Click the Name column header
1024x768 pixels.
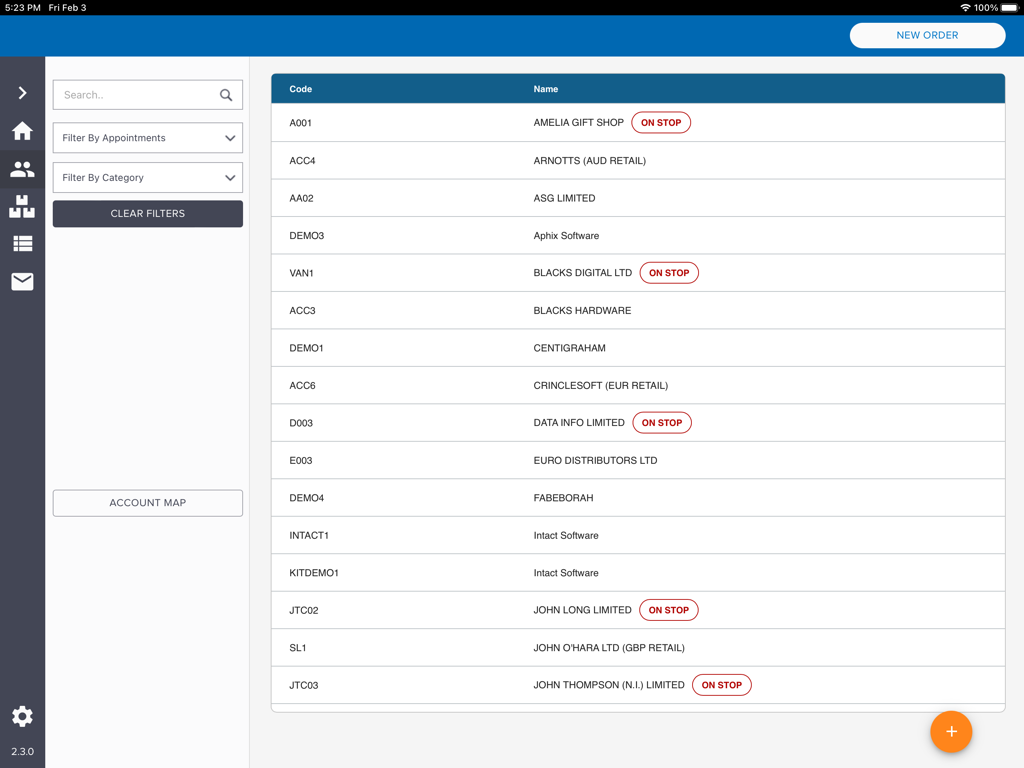[546, 88]
